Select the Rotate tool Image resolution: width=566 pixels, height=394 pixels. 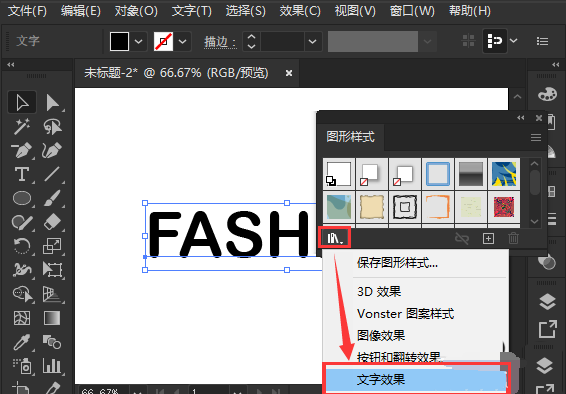click(22, 246)
